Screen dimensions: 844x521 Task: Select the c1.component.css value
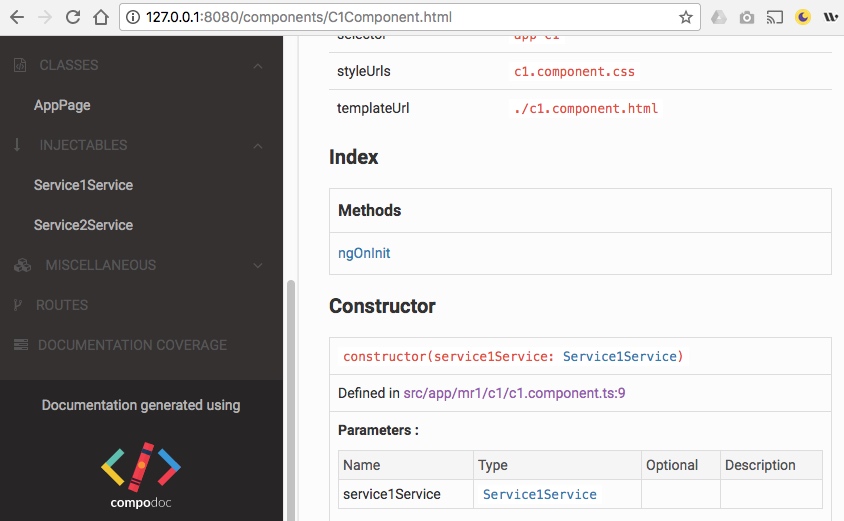[x=574, y=71]
